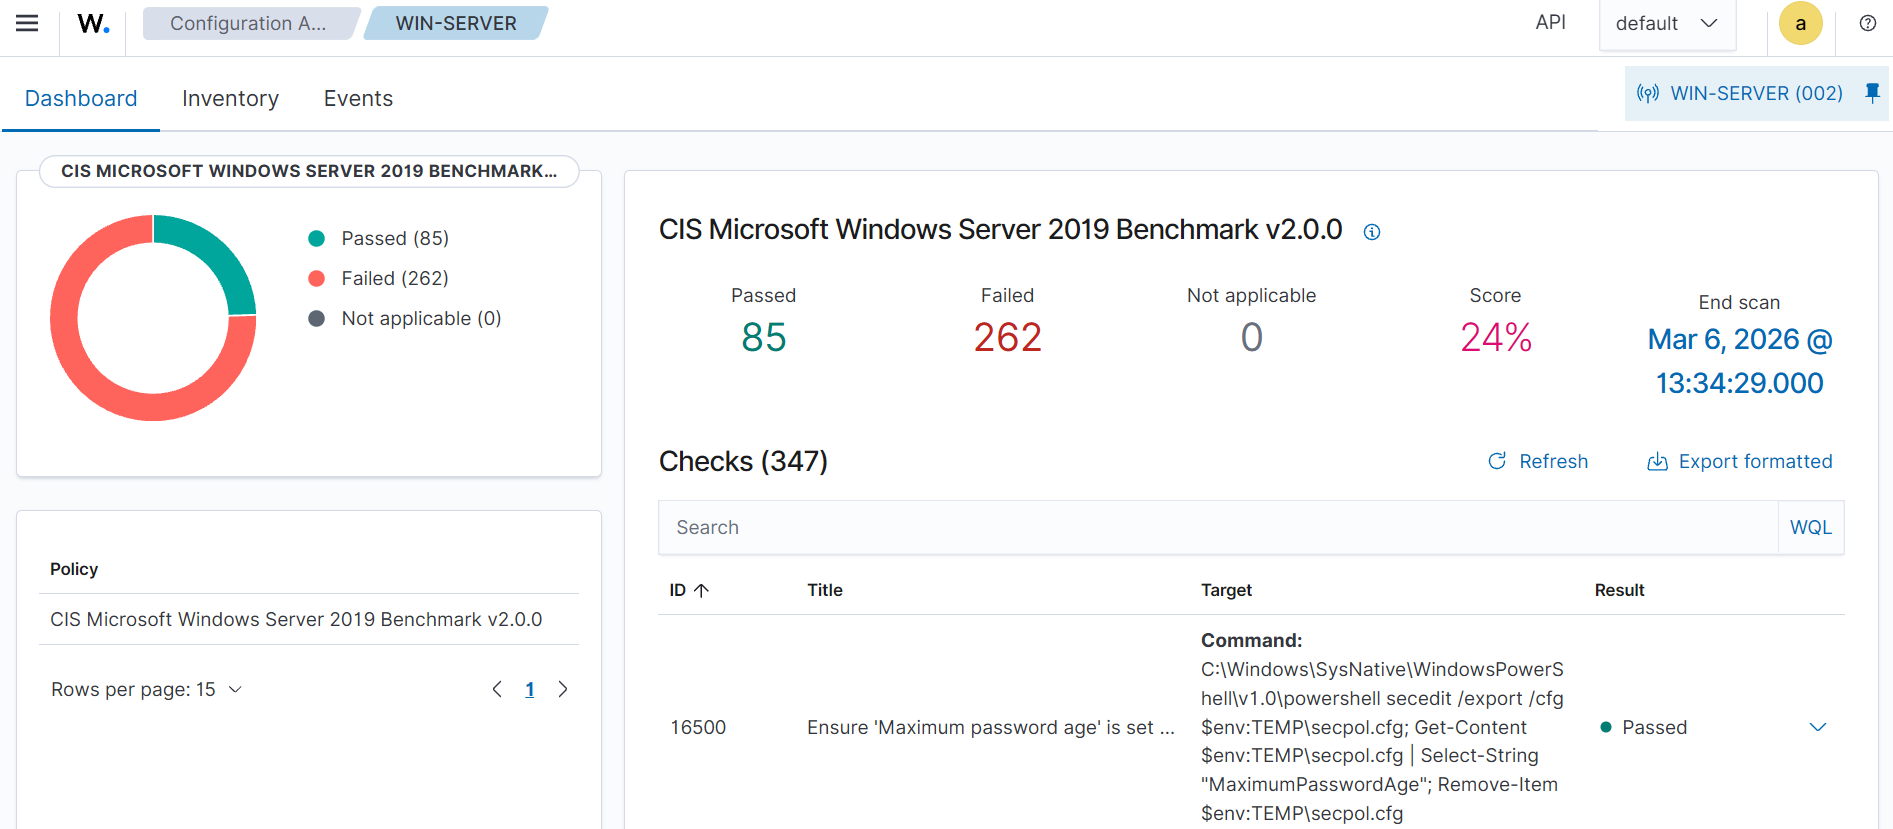
Task: Click the Result column header
Action: coord(1619,590)
